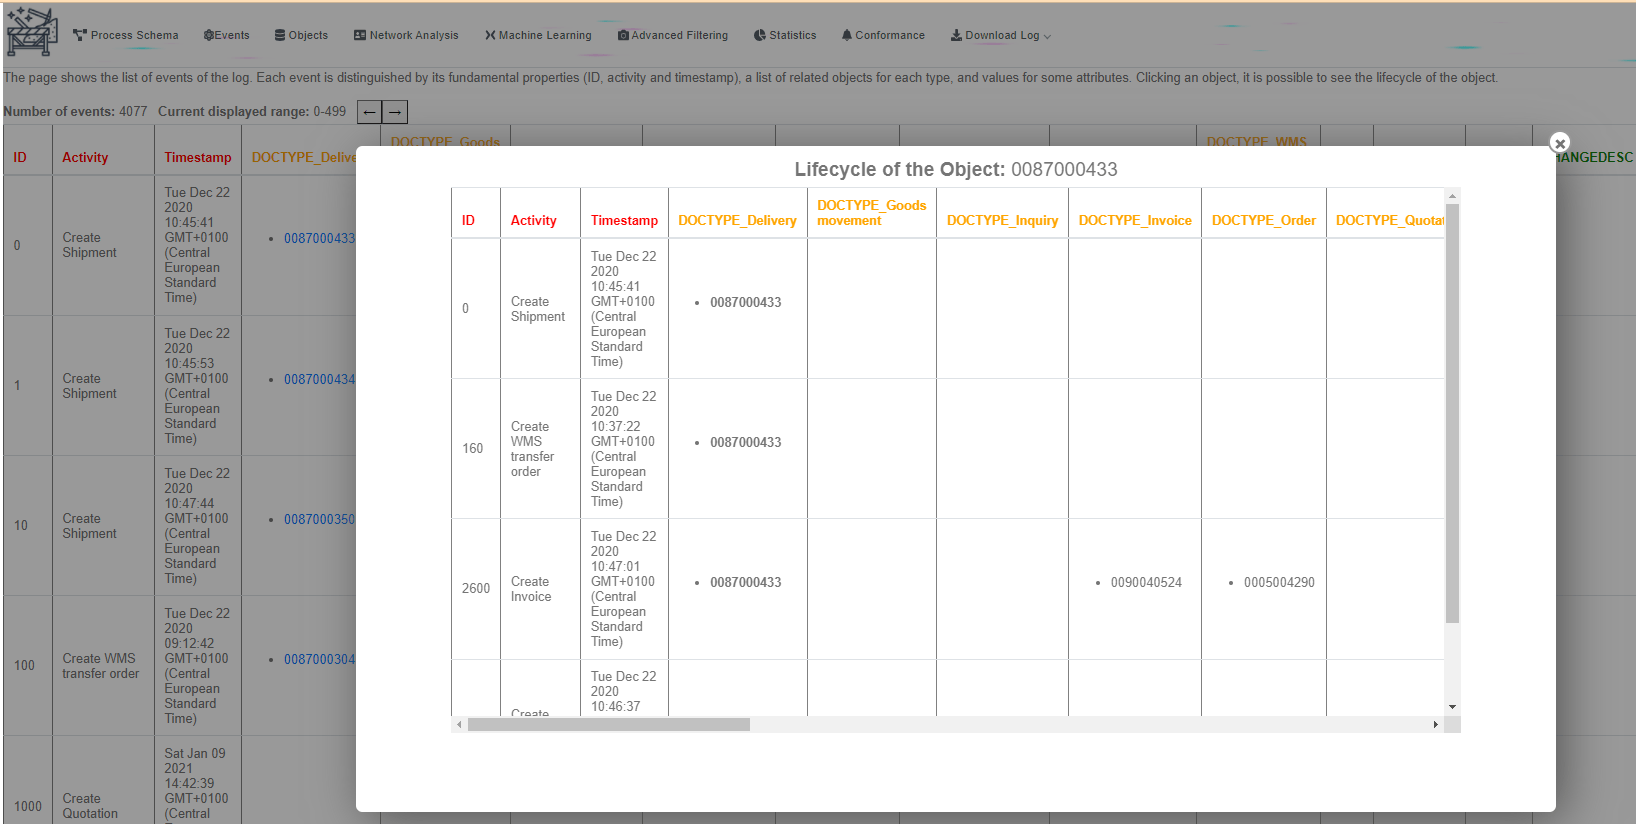Click the previous range left arrow button
This screenshot has width=1636, height=824.
tap(370, 112)
